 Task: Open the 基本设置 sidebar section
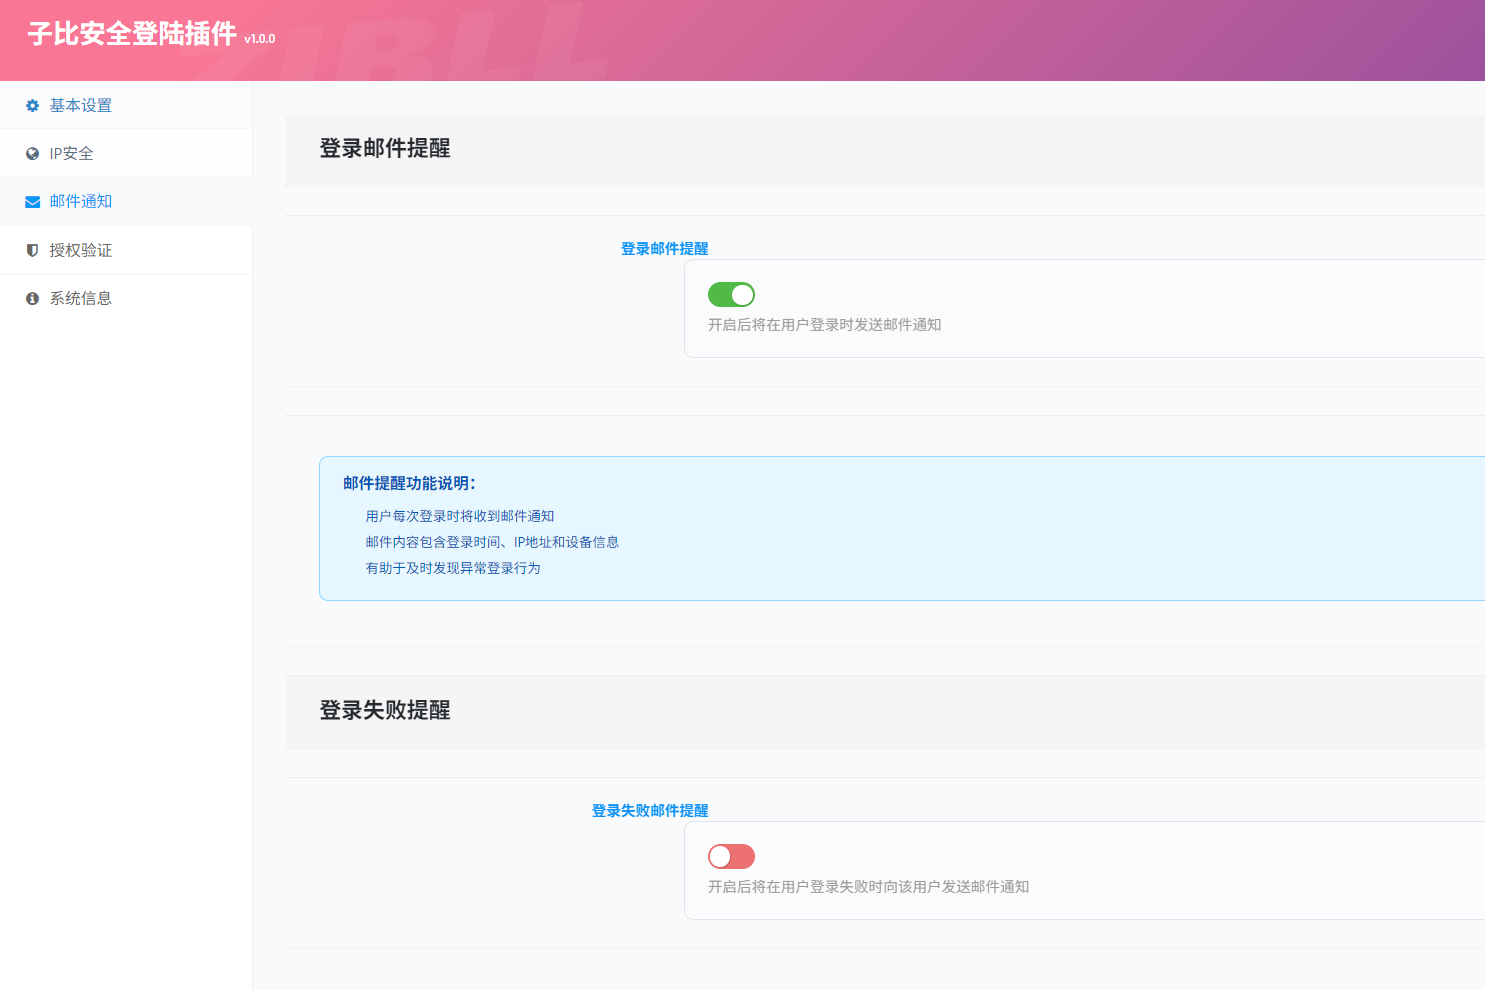80,105
